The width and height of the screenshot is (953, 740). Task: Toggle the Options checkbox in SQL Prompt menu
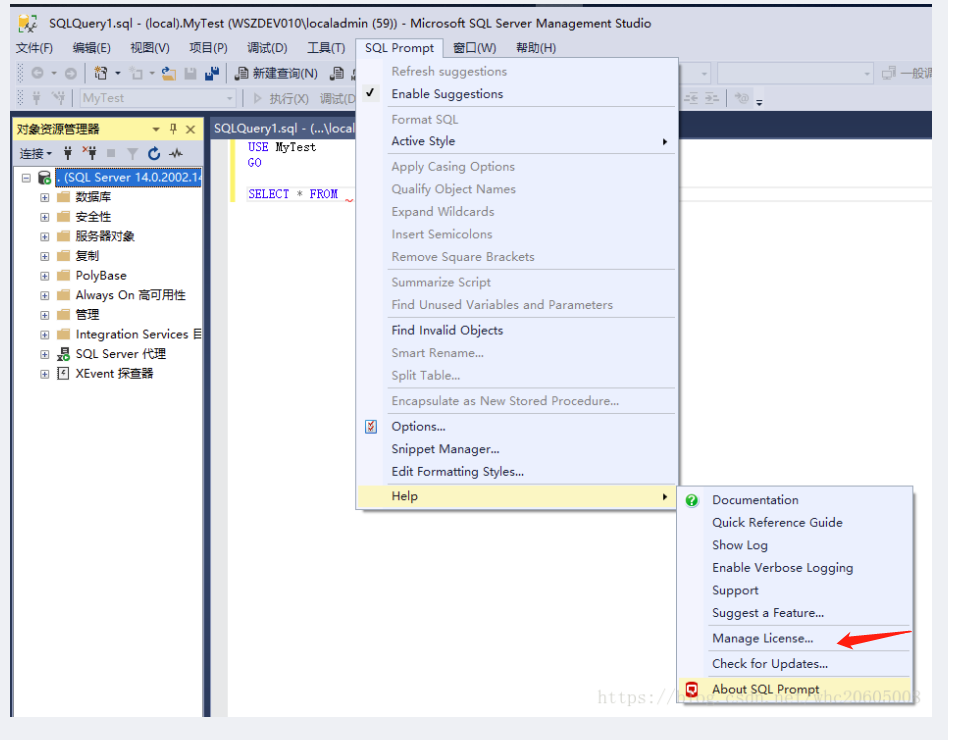(x=370, y=426)
